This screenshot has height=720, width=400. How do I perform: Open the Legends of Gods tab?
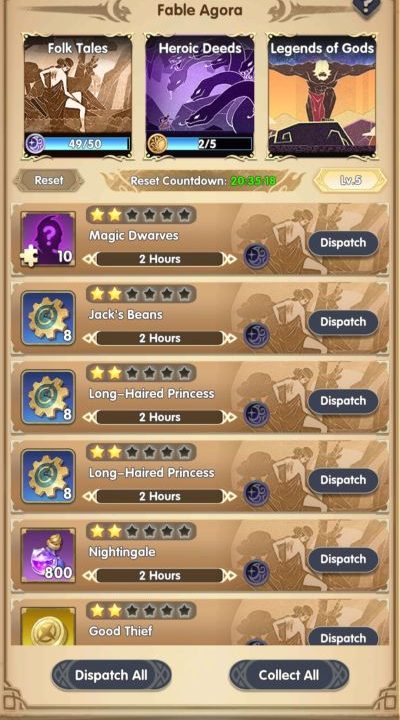[322, 96]
